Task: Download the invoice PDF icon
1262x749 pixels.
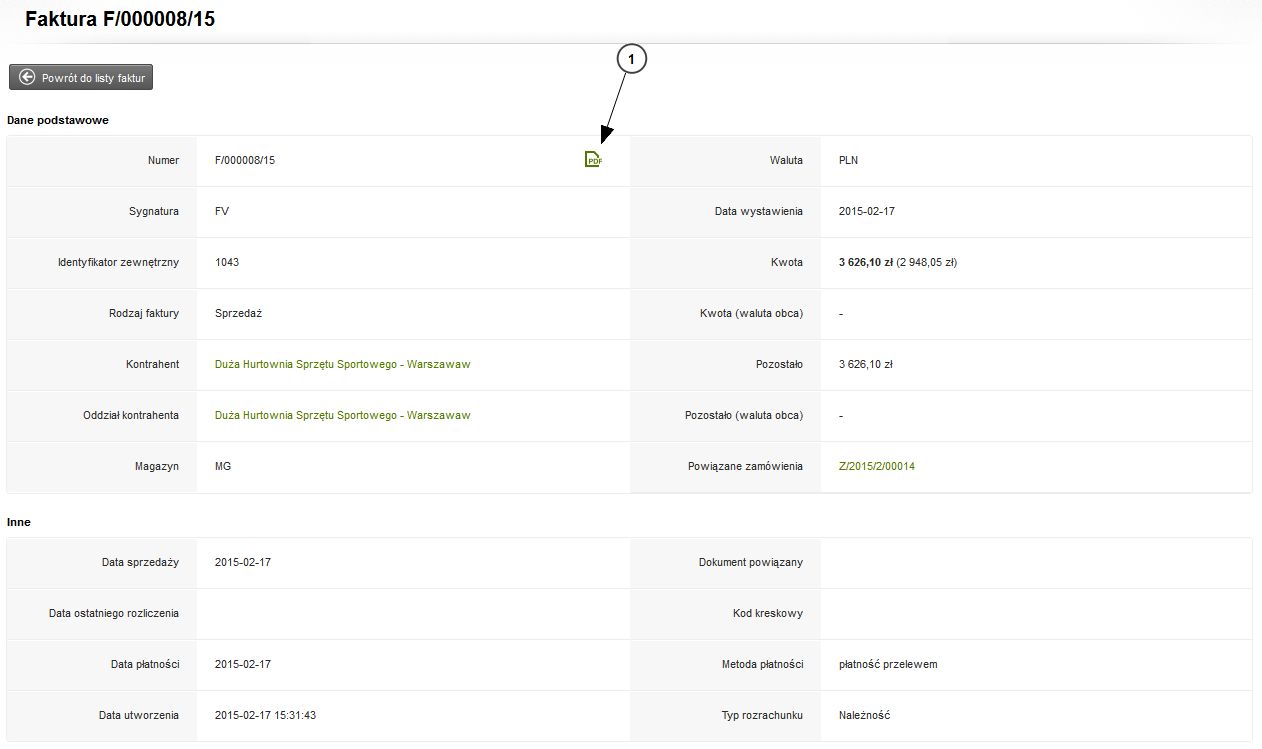Action: (593, 159)
